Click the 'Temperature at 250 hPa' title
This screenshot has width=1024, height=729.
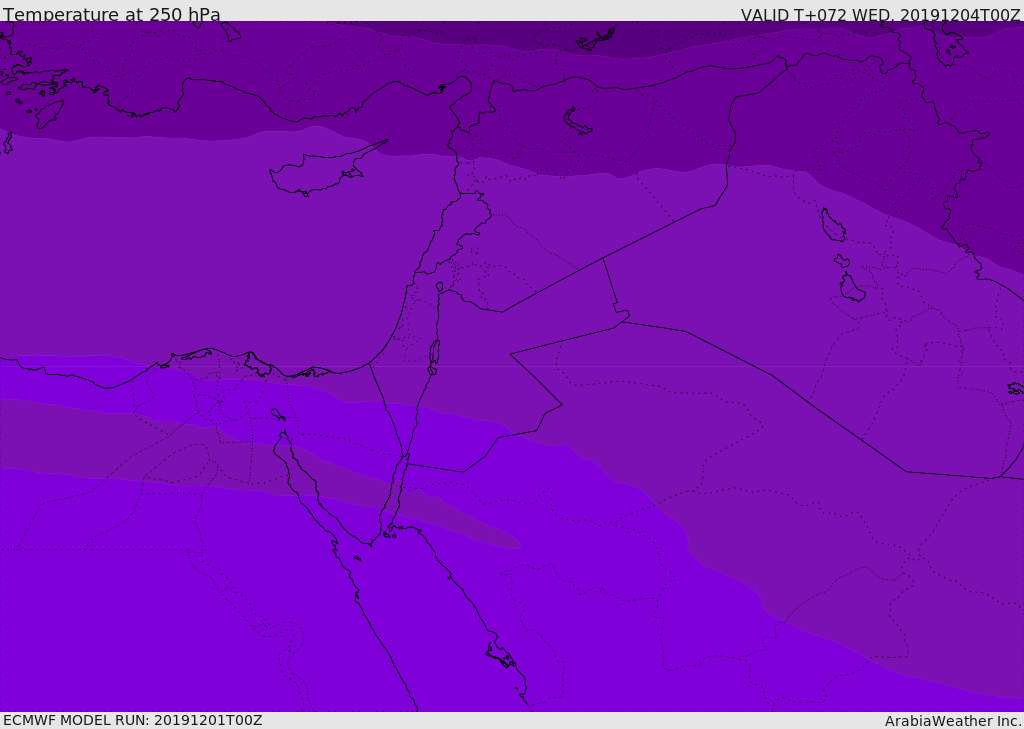tap(112, 14)
